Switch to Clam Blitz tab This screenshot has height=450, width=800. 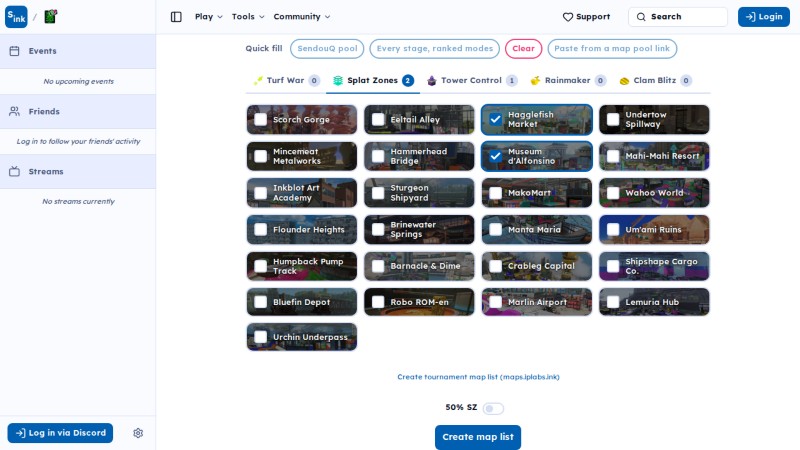click(x=656, y=81)
